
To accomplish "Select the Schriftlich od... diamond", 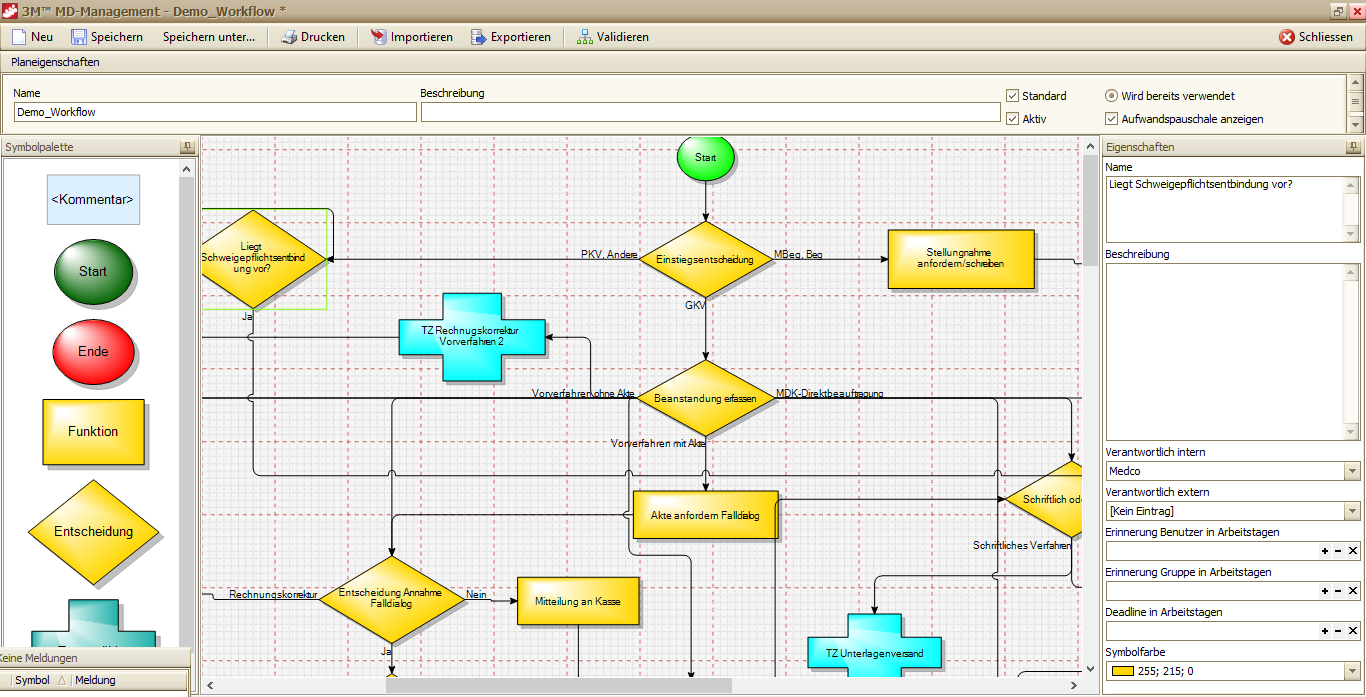I will click(x=1045, y=499).
